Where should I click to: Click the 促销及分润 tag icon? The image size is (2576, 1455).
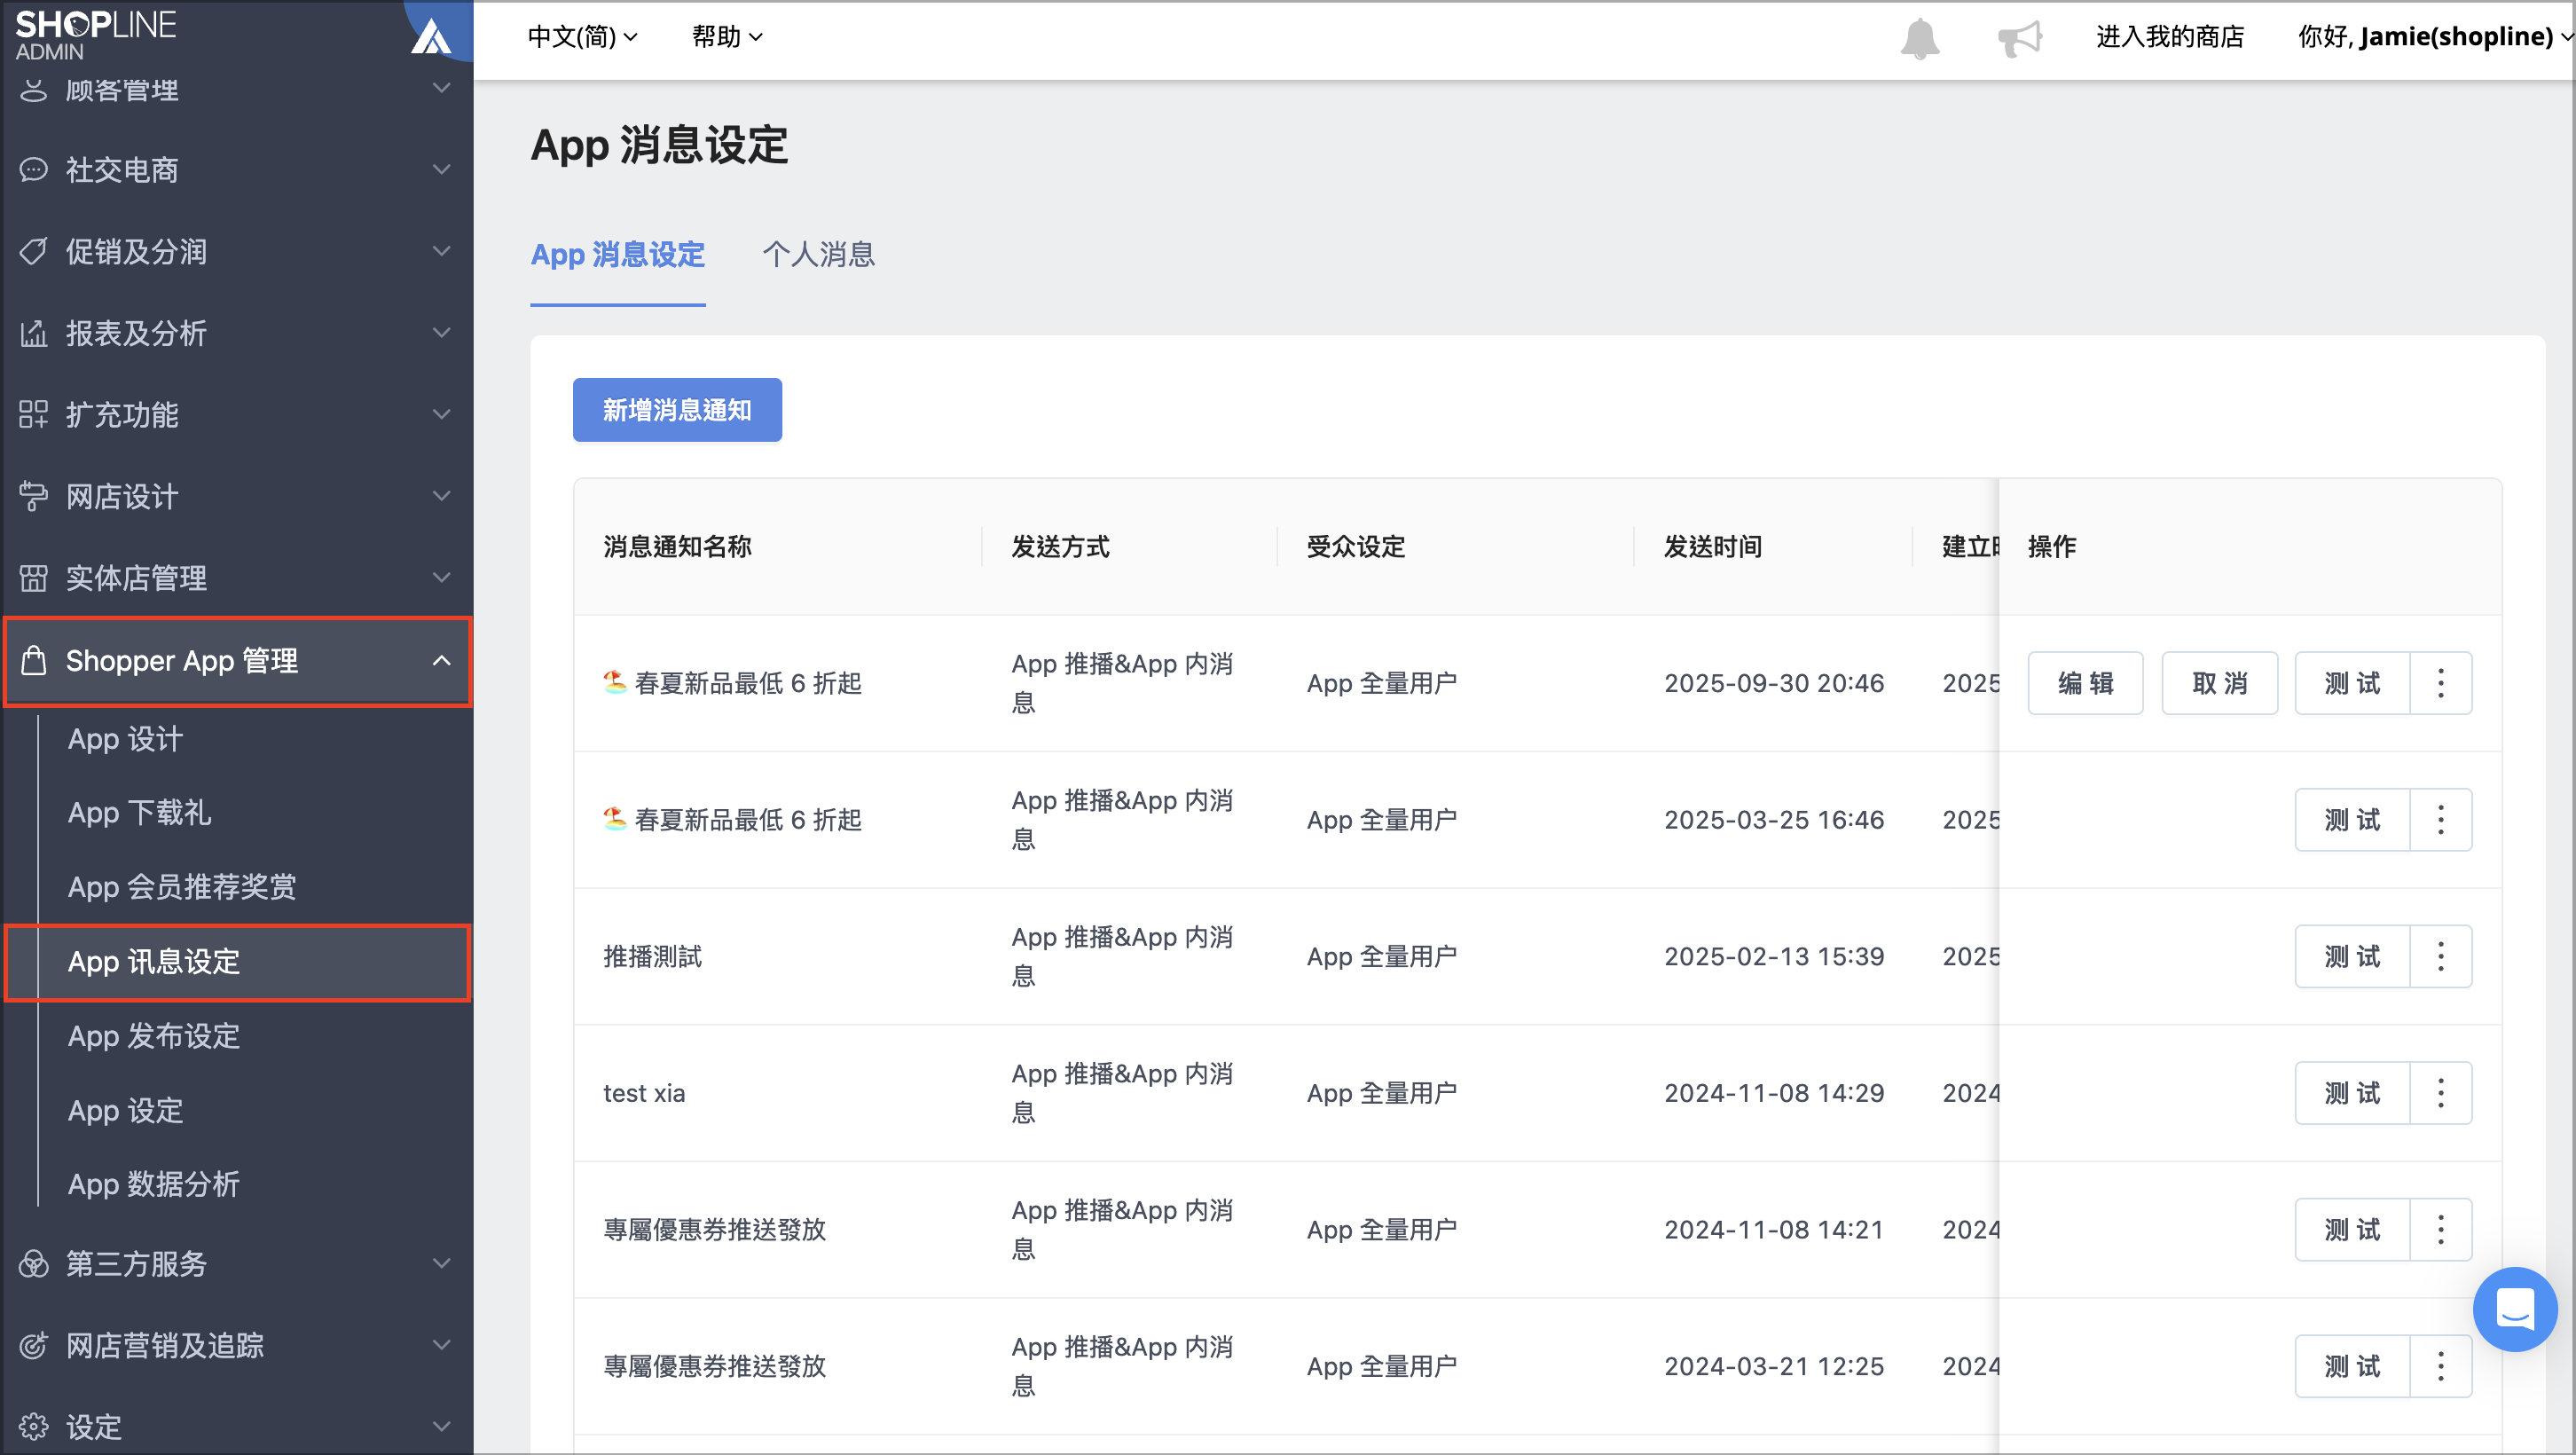coord(33,251)
